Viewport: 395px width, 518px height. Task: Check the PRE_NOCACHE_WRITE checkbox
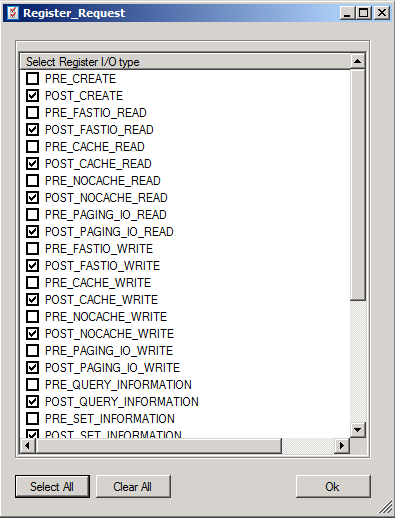pos(32,317)
